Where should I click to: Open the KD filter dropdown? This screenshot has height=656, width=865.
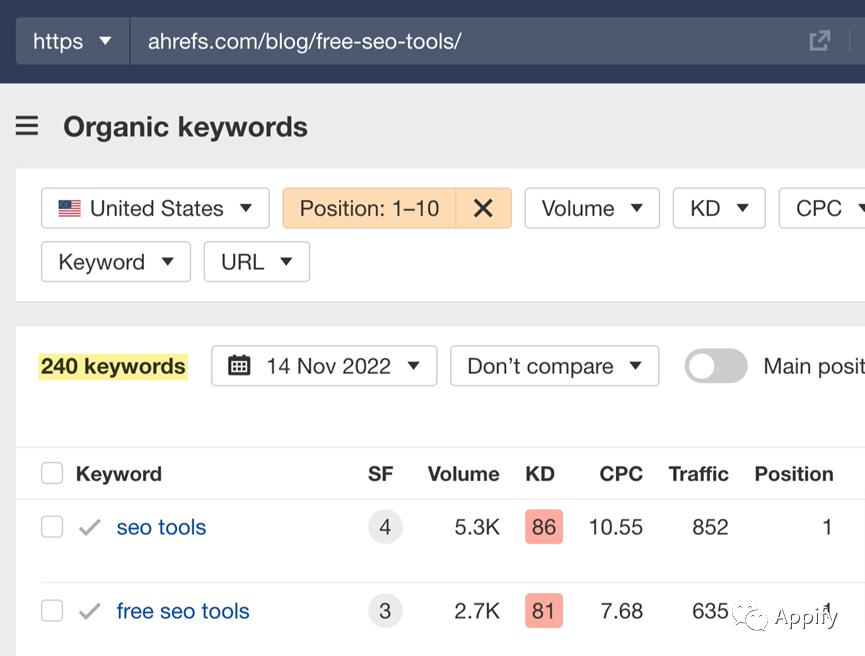(x=719, y=208)
